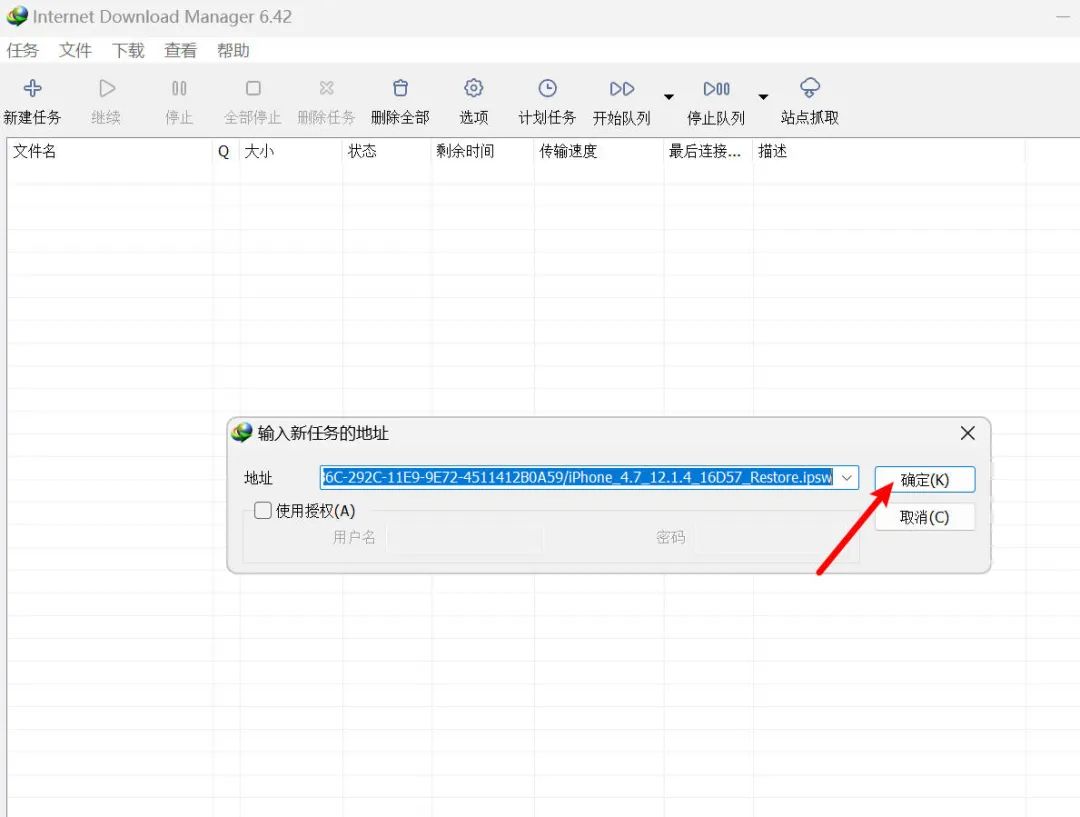This screenshot has height=817, width=1080.
Task: Open the Downloads (下载) menu
Action: tap(128, 50)
